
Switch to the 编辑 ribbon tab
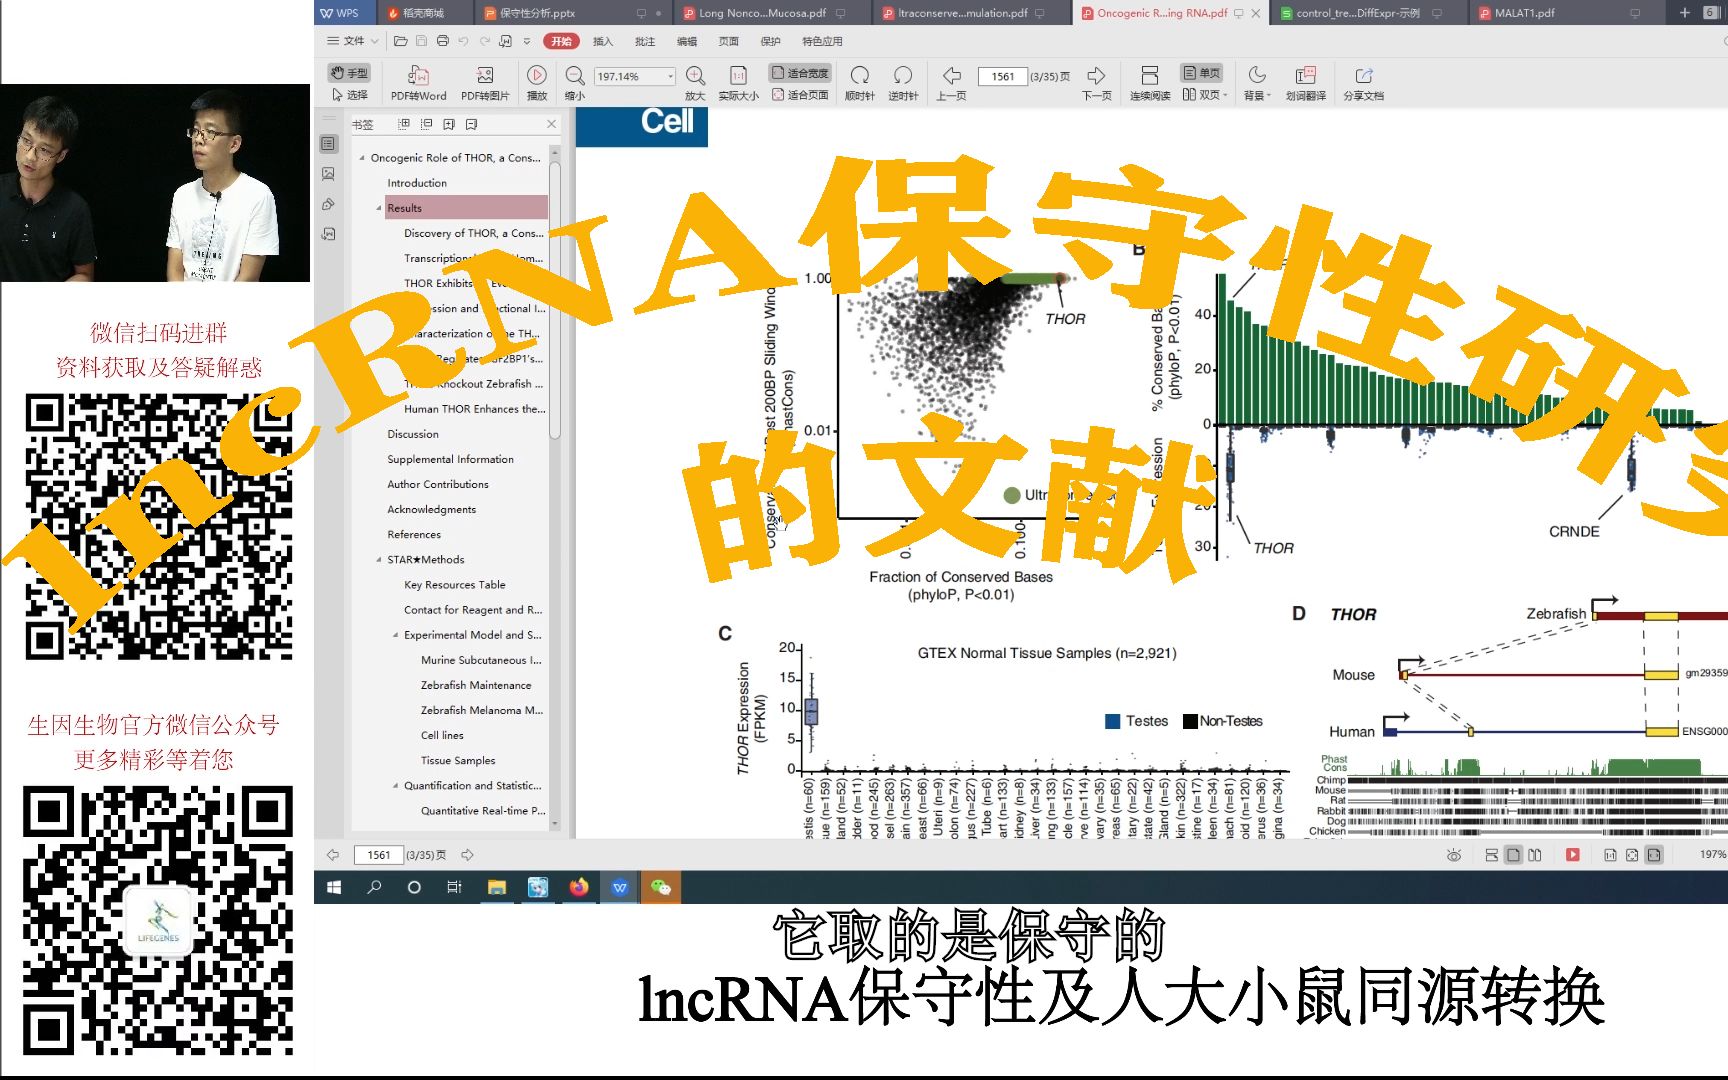click(687, 41)
